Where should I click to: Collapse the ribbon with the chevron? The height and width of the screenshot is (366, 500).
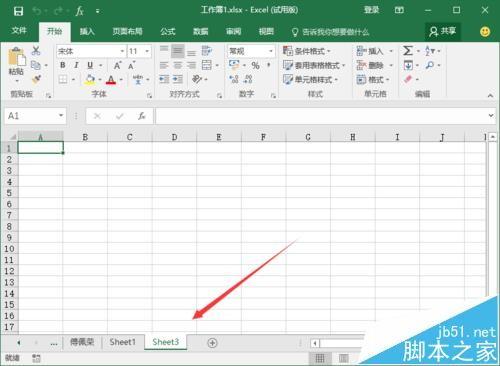[490, 96]
